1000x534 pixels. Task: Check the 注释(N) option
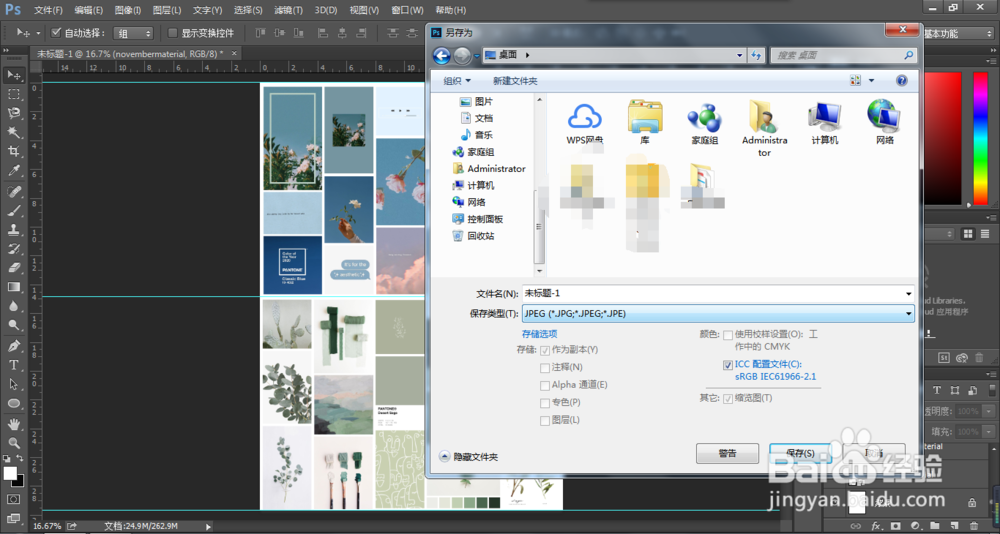click(545, 367)
